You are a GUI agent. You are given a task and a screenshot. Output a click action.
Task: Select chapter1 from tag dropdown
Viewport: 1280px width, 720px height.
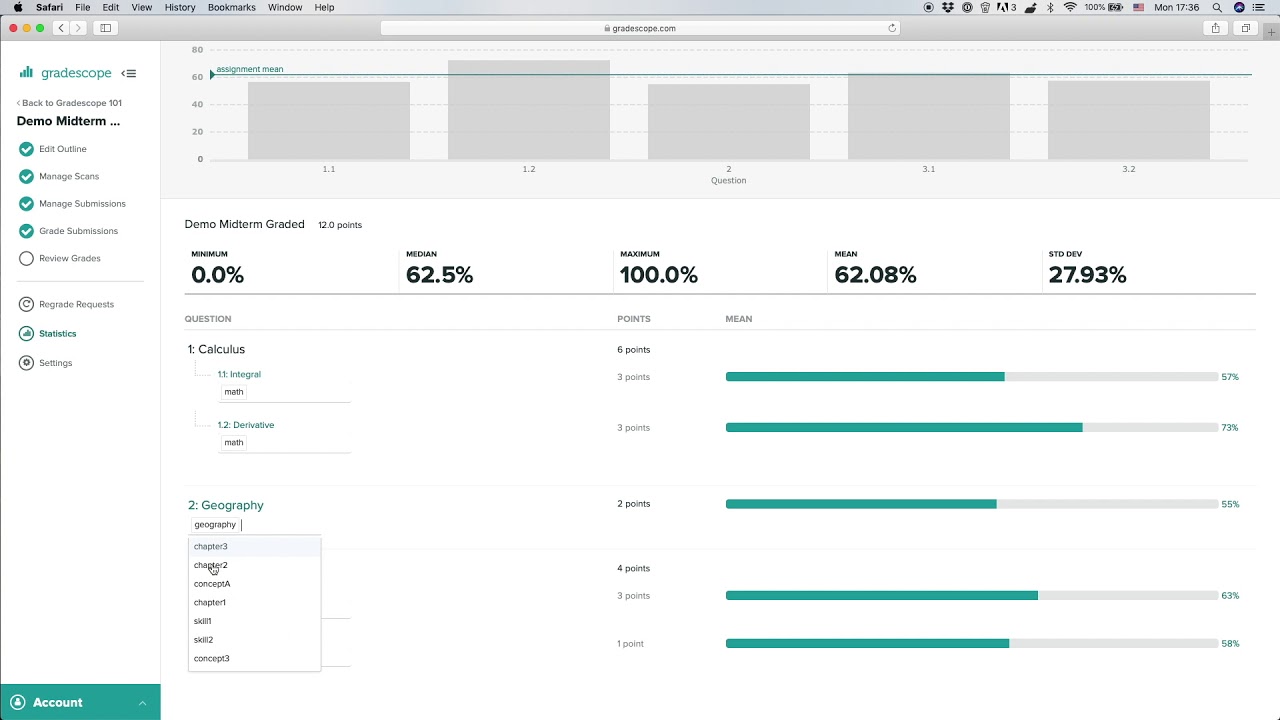point(254,603)
